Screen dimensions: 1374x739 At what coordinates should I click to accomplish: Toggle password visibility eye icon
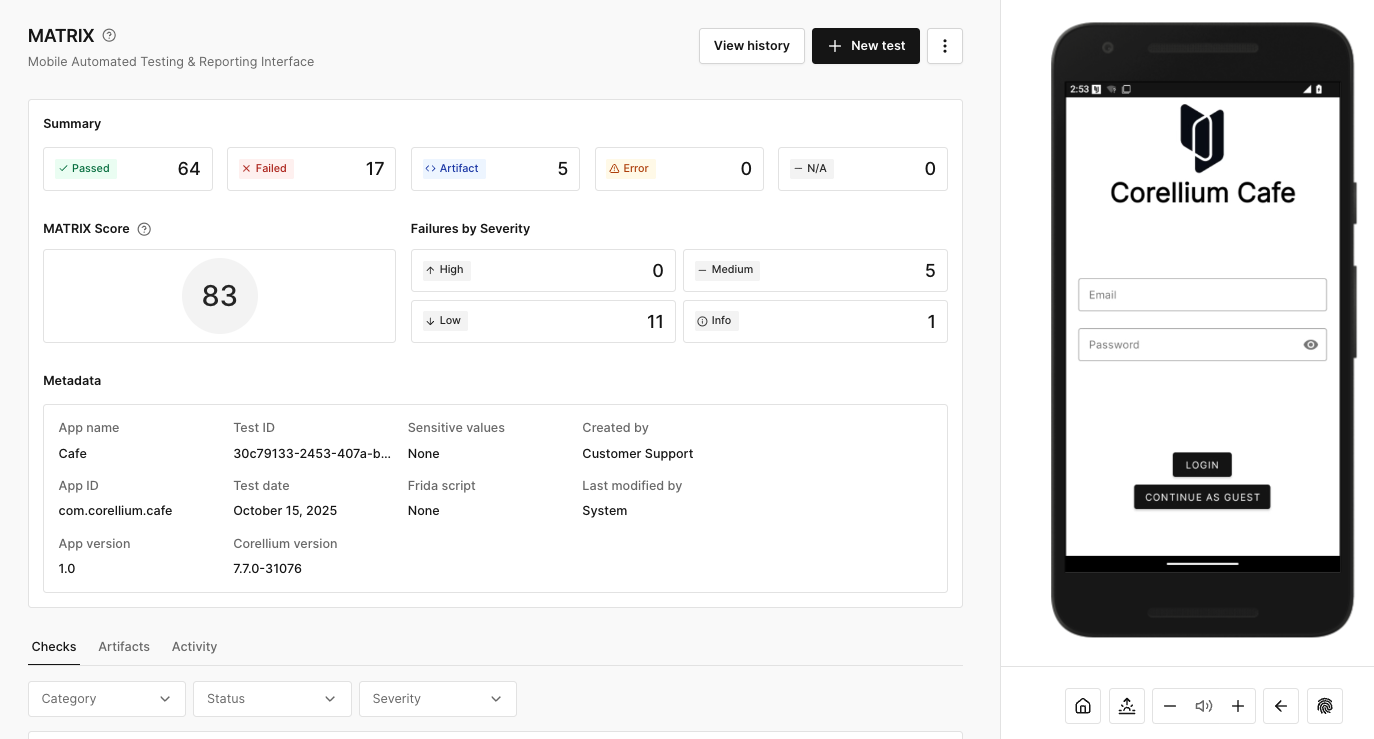coord(1310,345)
